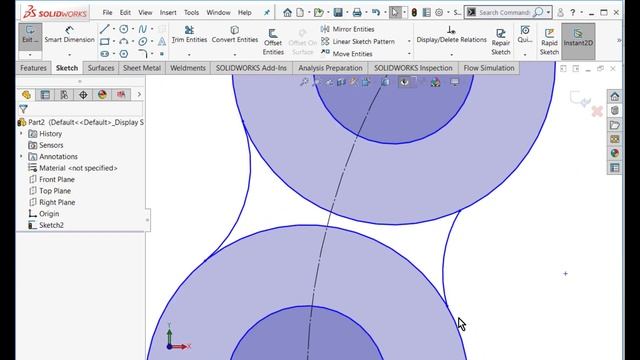Open Smart Dimension dropdown arrow
The width and height of the screenshot is (640, 360).
pos(69,54)
